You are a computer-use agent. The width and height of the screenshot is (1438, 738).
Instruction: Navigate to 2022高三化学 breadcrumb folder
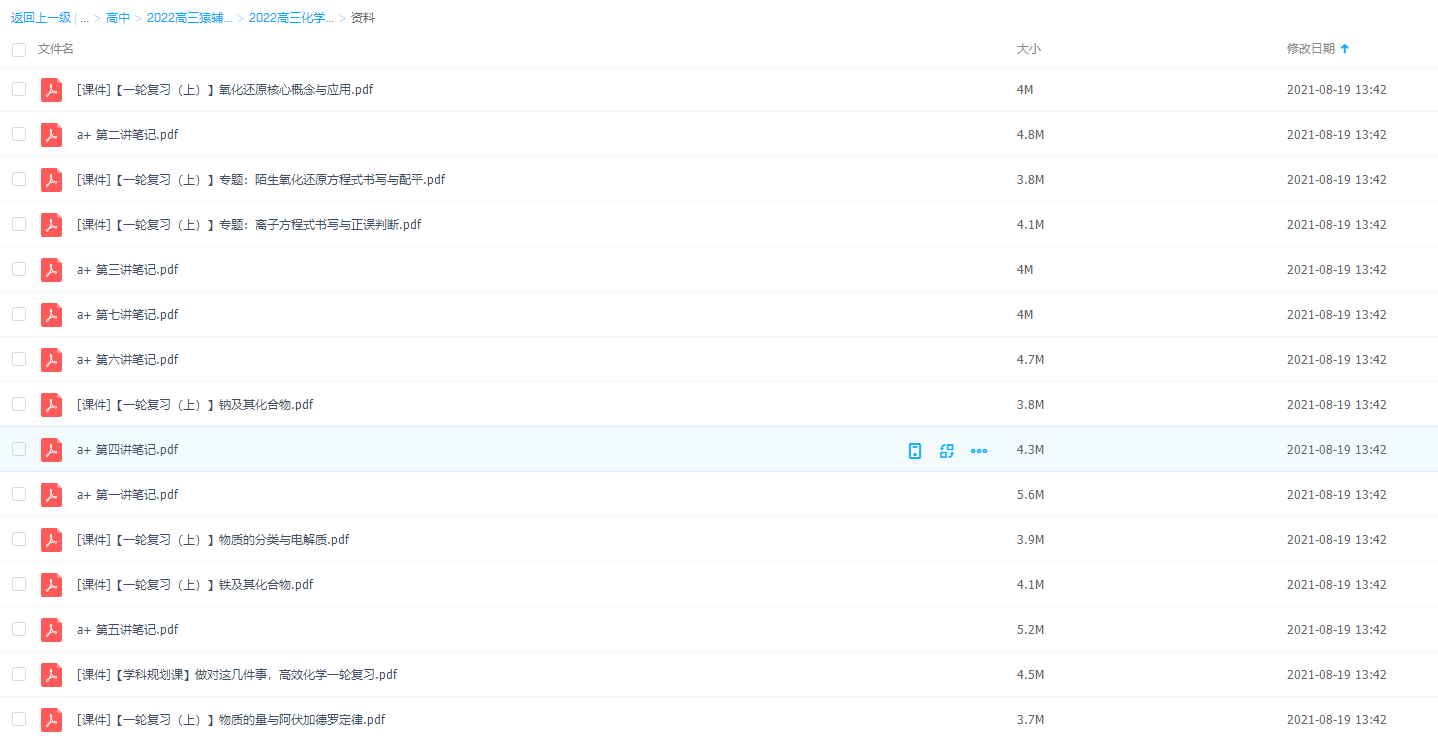[x=291, y=18]
